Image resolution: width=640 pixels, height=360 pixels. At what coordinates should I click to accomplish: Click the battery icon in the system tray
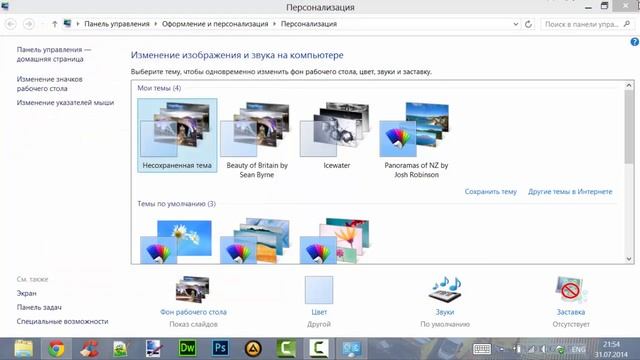[x=518, y=349]
